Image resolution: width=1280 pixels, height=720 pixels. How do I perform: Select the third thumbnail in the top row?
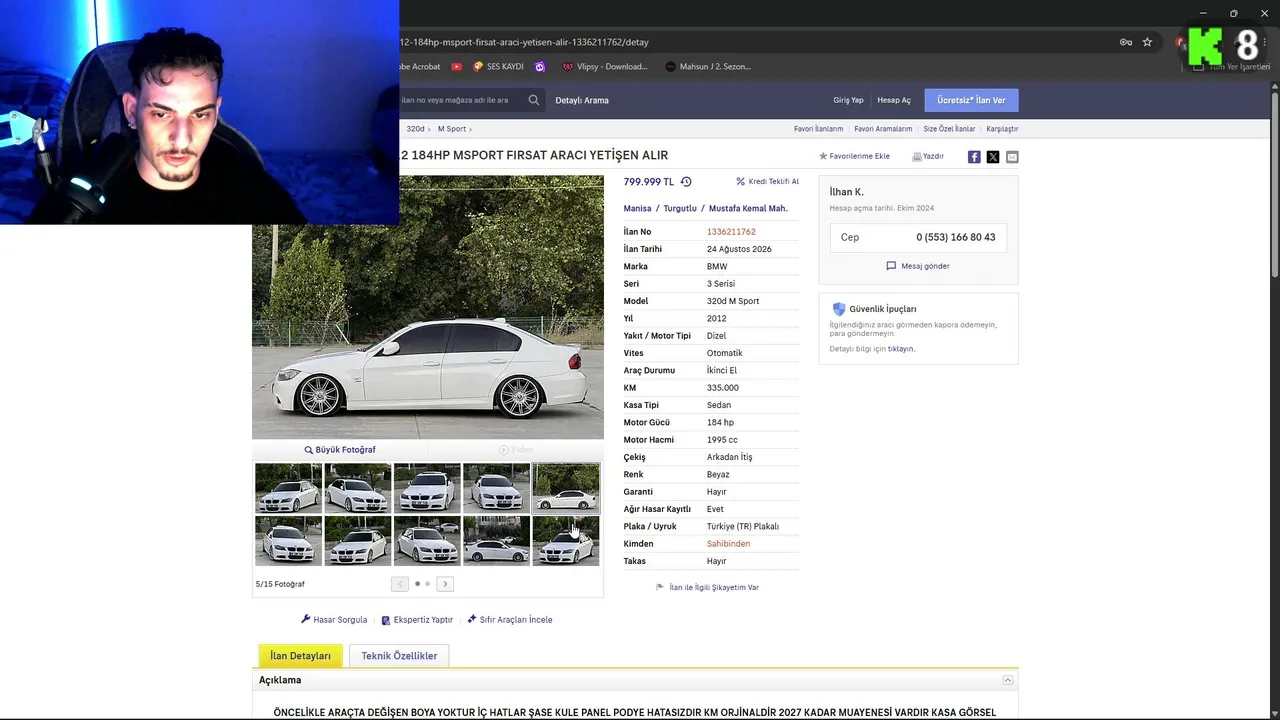427,488
